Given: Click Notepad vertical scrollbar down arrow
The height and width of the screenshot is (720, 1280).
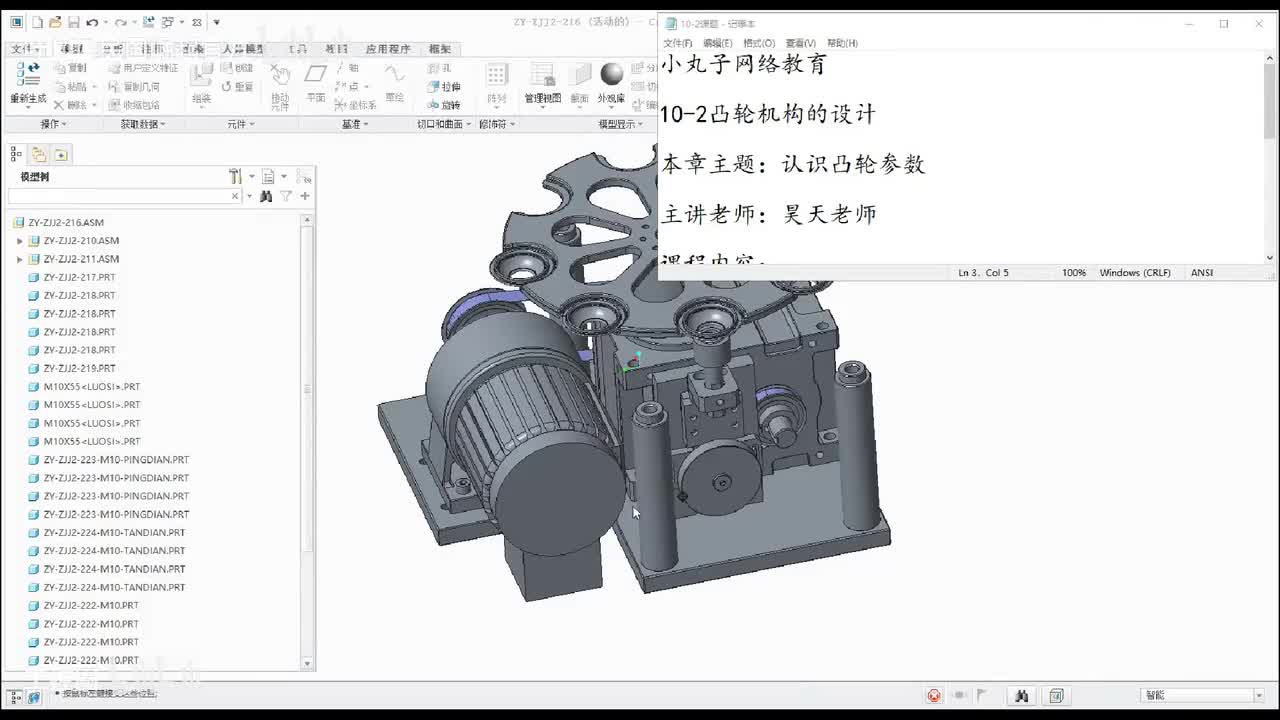Looking at the screenshot, I should (x=1270, y=257).
